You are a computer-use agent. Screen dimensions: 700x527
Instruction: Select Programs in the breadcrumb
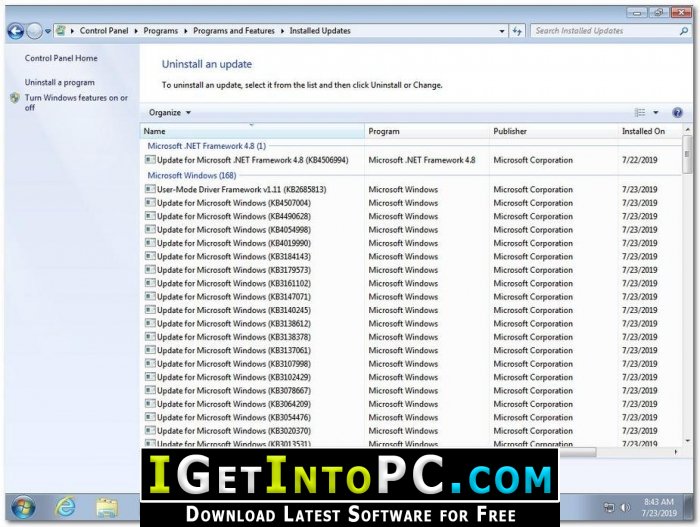click(160, 31)
